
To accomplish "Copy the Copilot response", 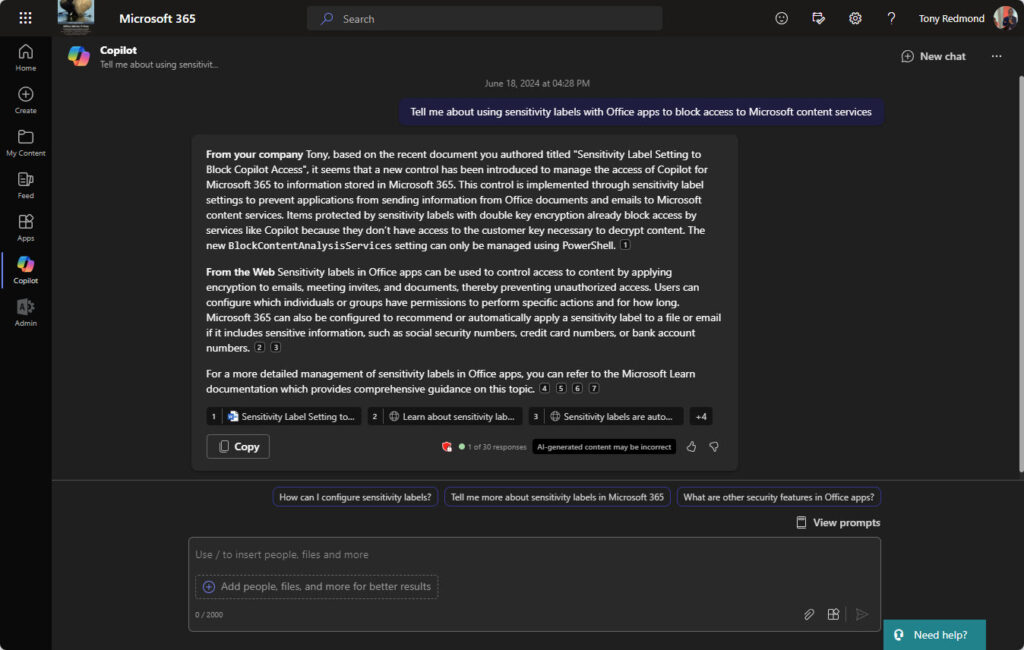I will [x=238, y=446].
